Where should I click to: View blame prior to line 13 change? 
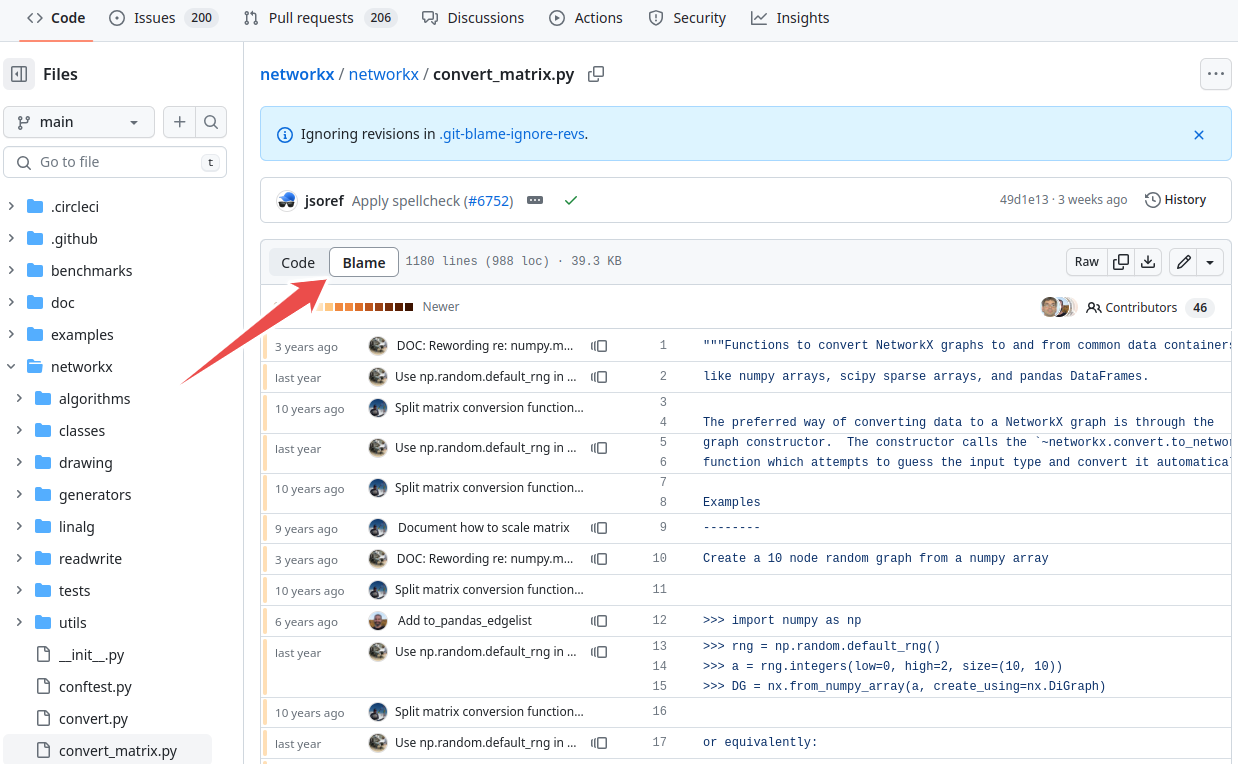pyautogui.click(x=599, y=652)
